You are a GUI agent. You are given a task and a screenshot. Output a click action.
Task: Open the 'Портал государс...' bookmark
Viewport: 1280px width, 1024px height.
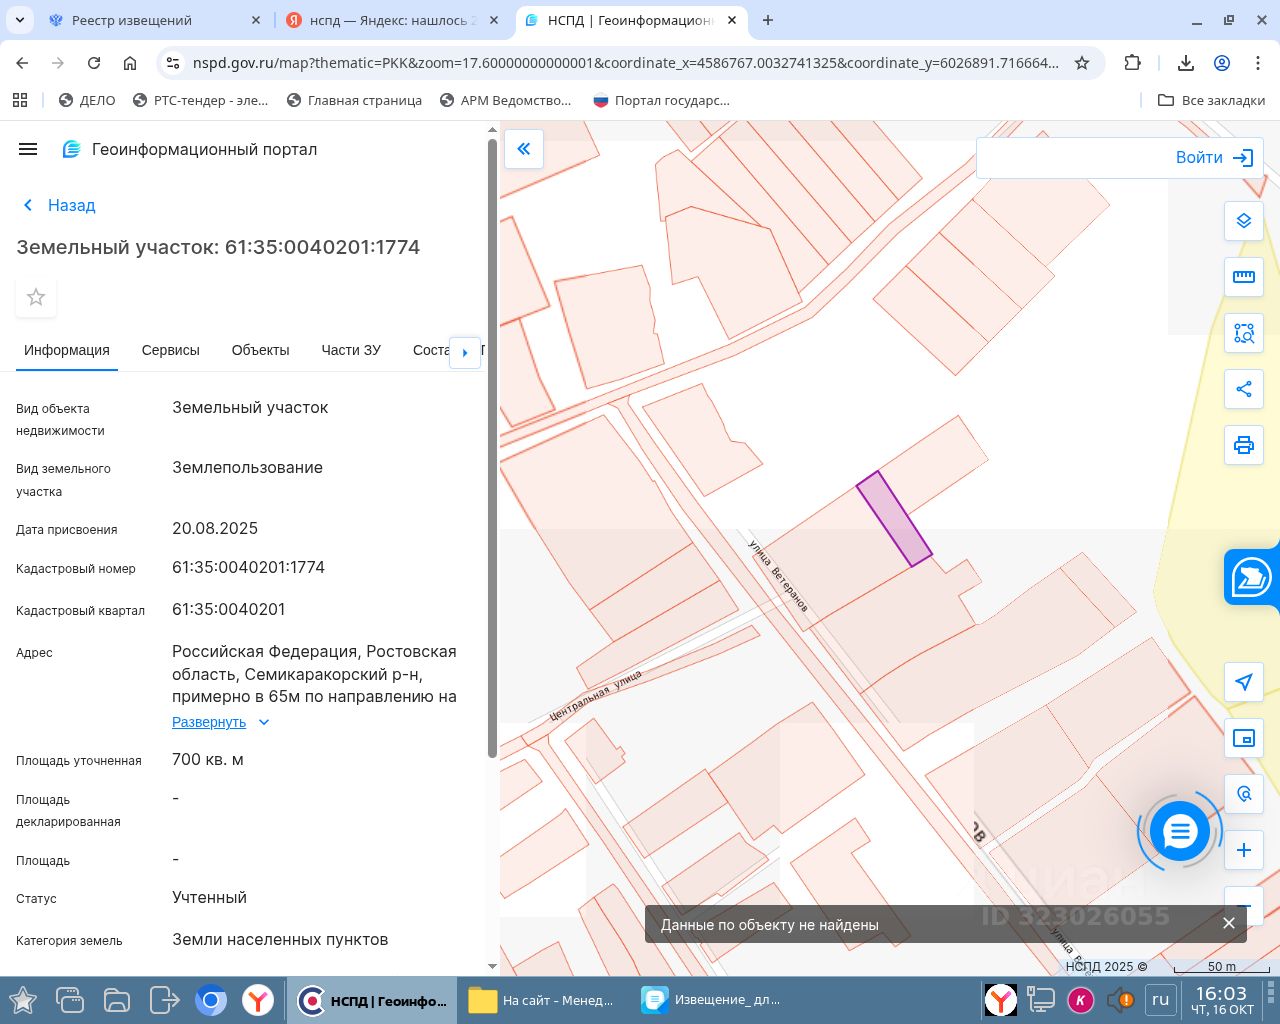point(661,100)
